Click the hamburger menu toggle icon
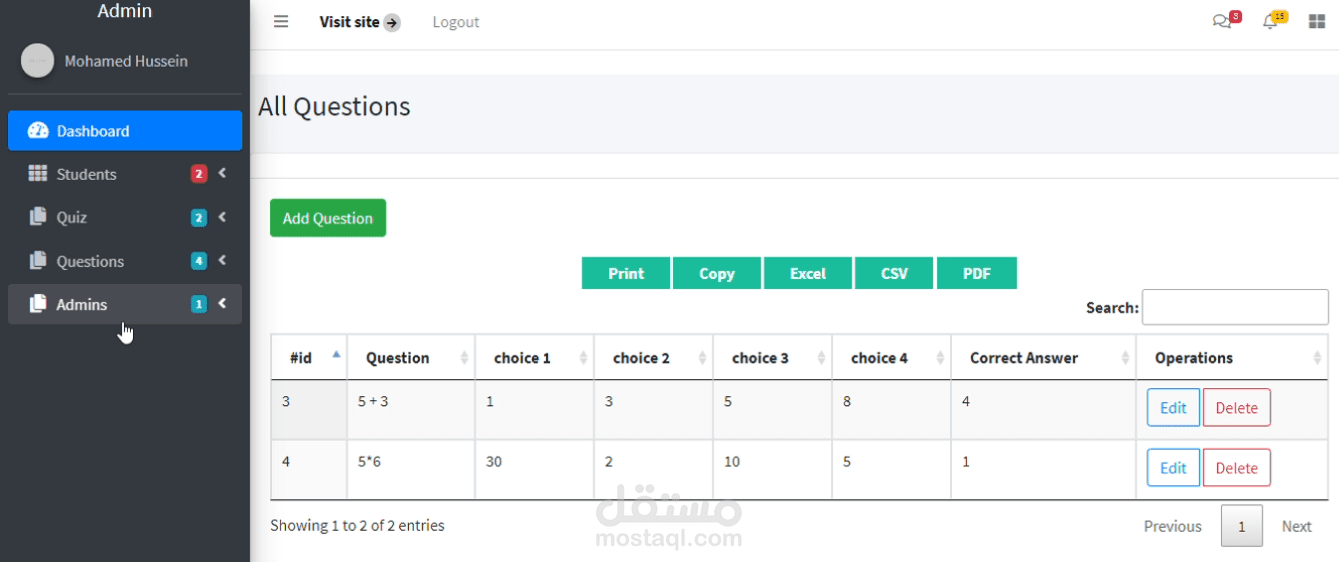The width and height of the screenshot is (1339, 562). tap(281, 22)
